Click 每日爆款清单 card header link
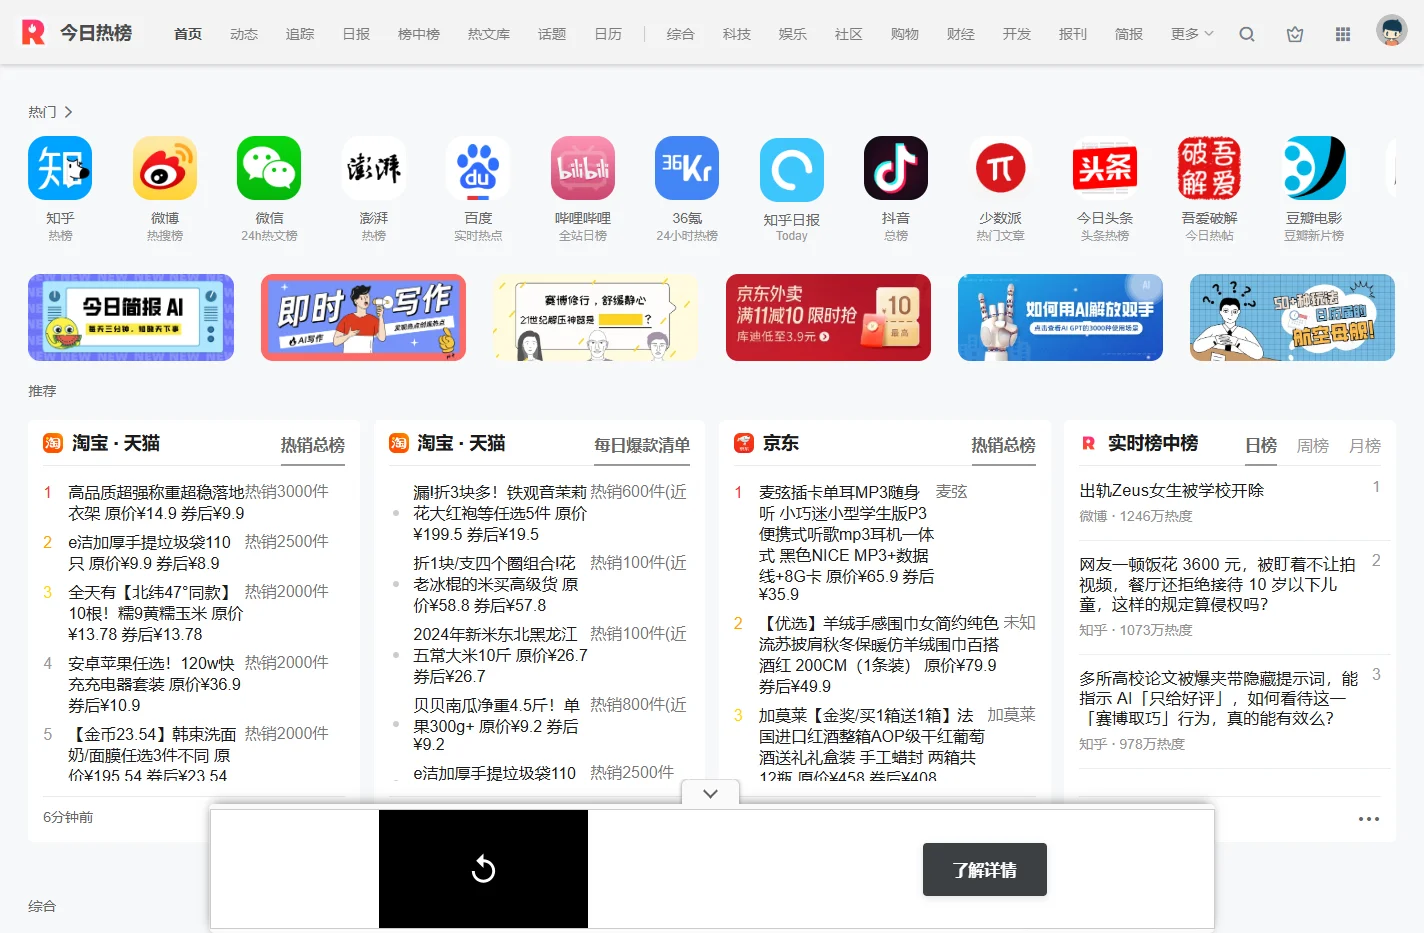The height and width of the screenshot is (933, 1424). (x=642, y=446)
